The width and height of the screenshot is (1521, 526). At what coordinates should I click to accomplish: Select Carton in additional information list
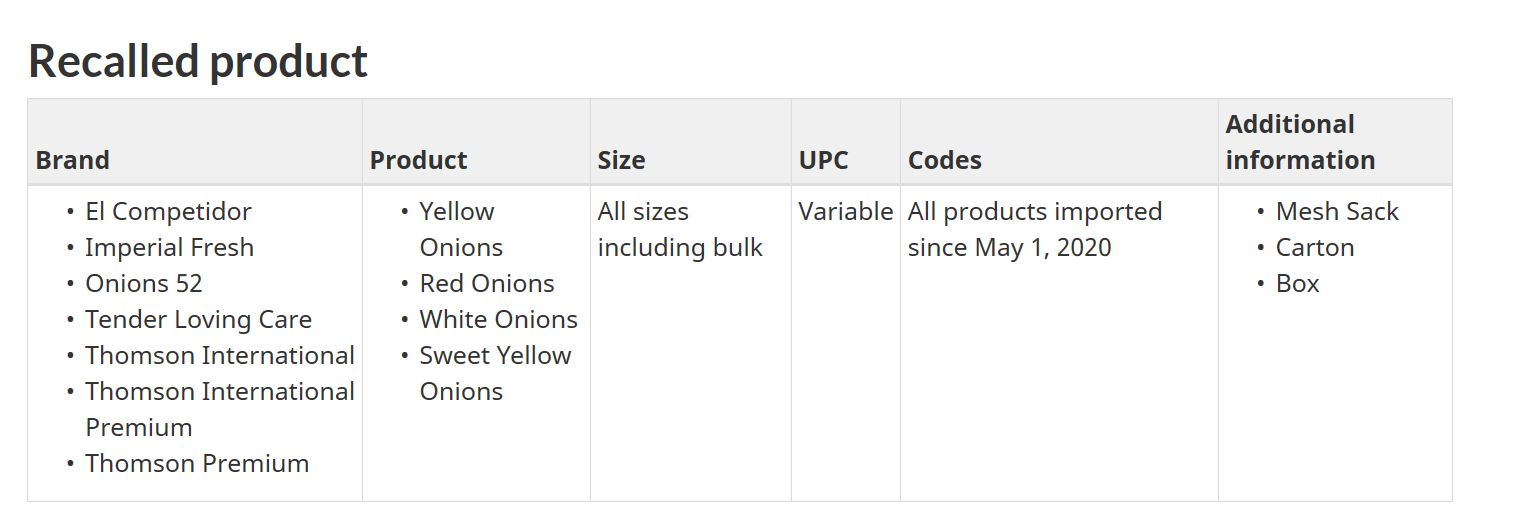tap(1315, 248)
